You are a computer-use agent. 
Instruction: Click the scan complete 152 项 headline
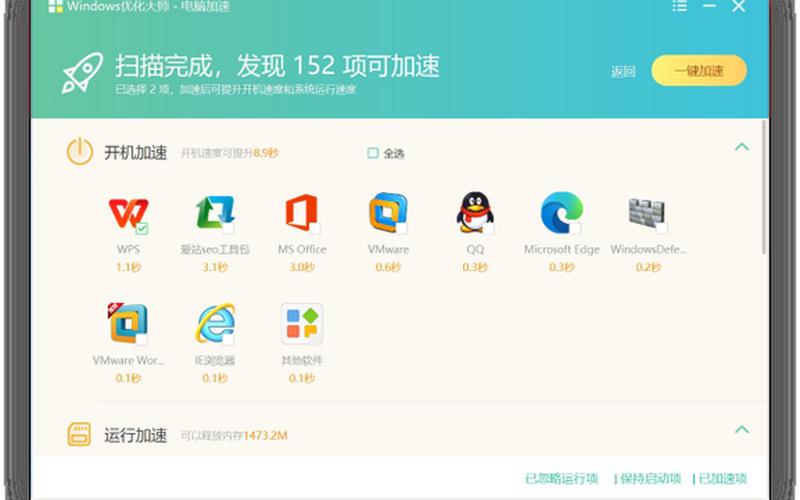[278, 66]
